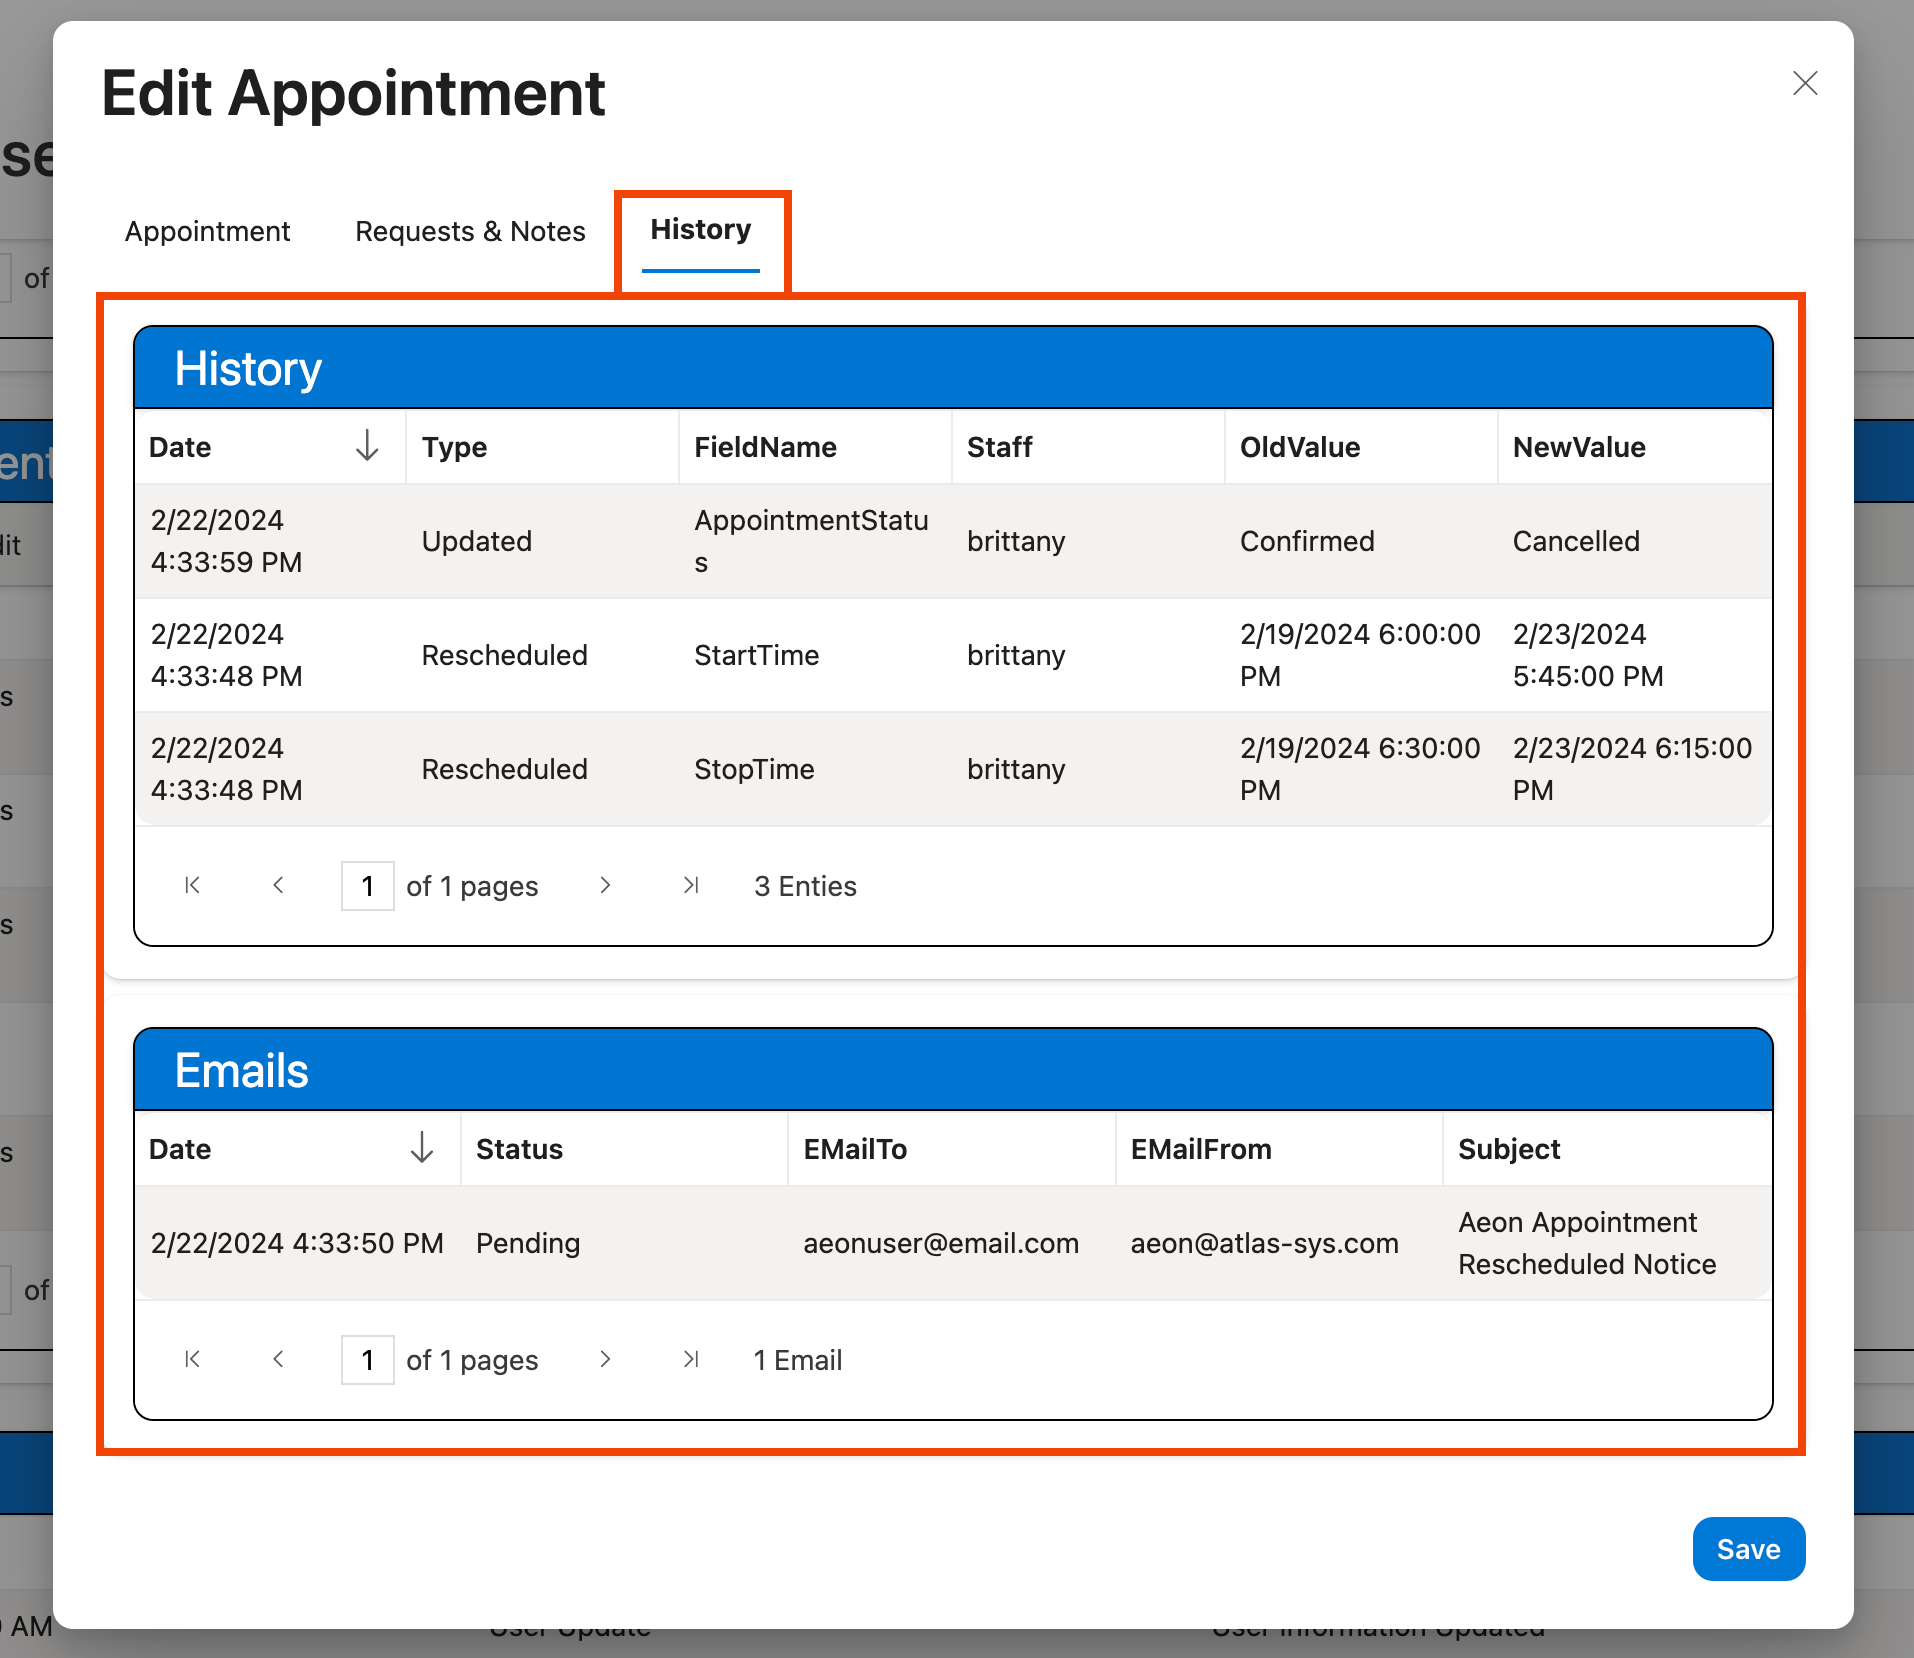1914x1658 pixels.
Task: Go to previous History page
Action: pos(279,885)
